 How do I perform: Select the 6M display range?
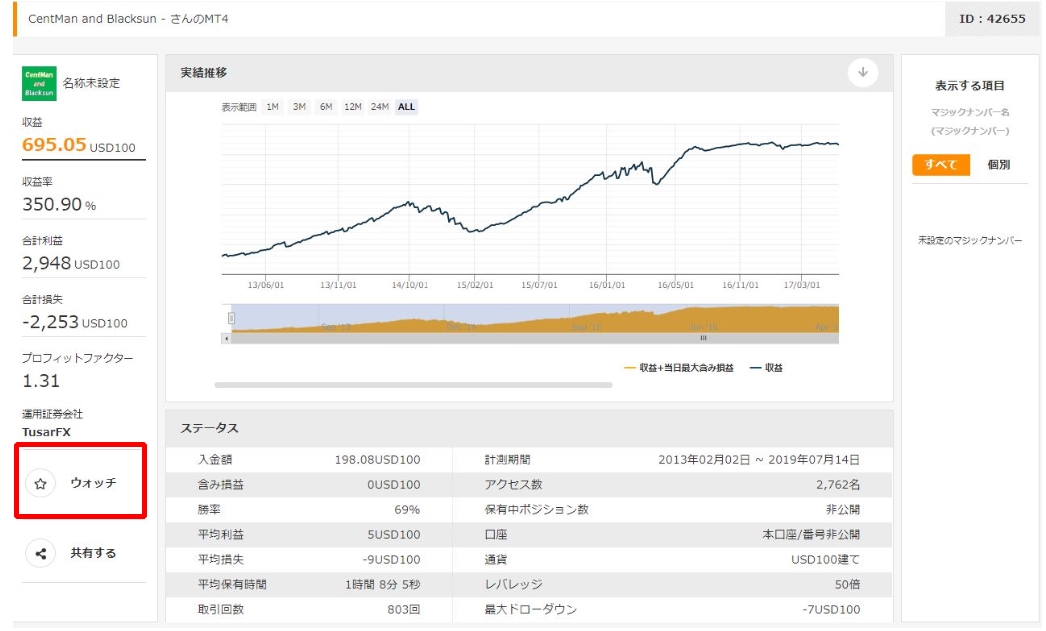pyautogui.click(x=326, y=107)
